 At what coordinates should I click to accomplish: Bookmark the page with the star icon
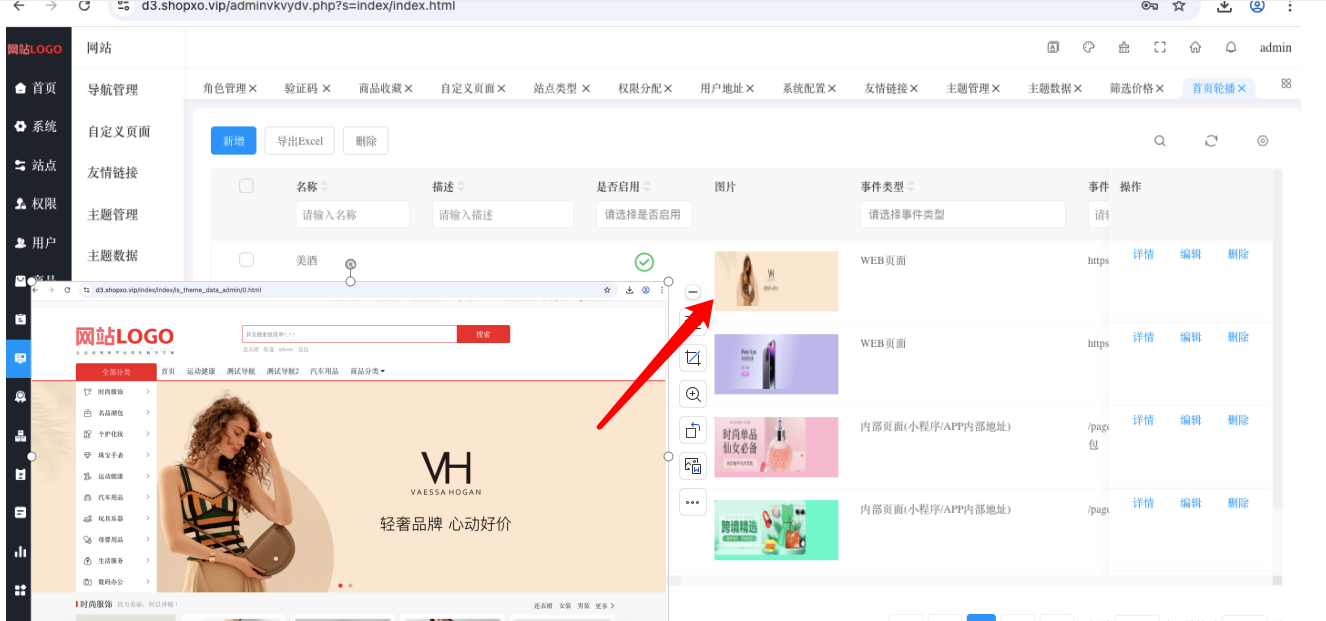(1179, 6)
